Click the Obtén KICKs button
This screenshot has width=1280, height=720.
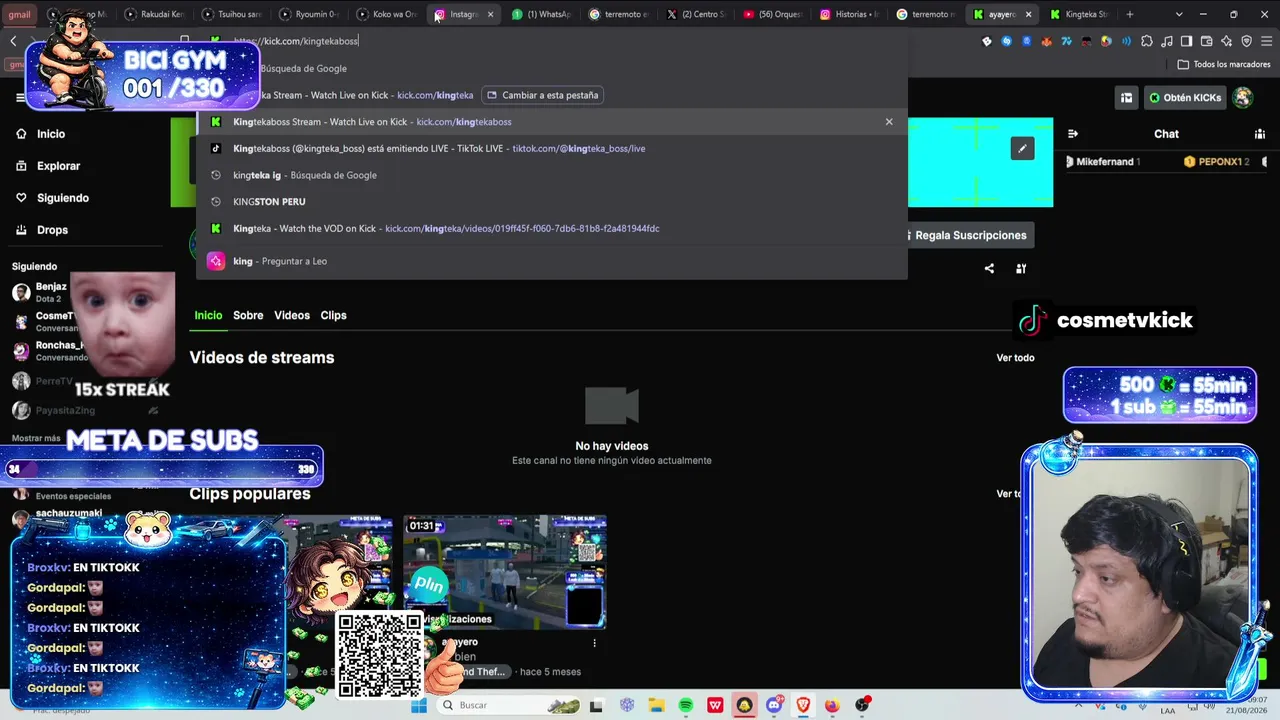click(x=1185, y=98)
